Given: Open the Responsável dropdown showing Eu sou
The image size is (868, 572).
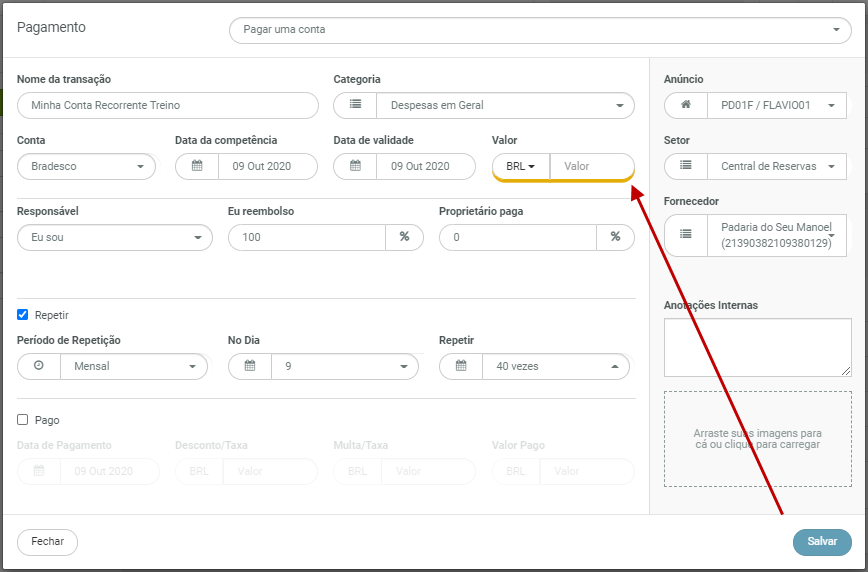Looking at the screenshot, I should (115, 237).
